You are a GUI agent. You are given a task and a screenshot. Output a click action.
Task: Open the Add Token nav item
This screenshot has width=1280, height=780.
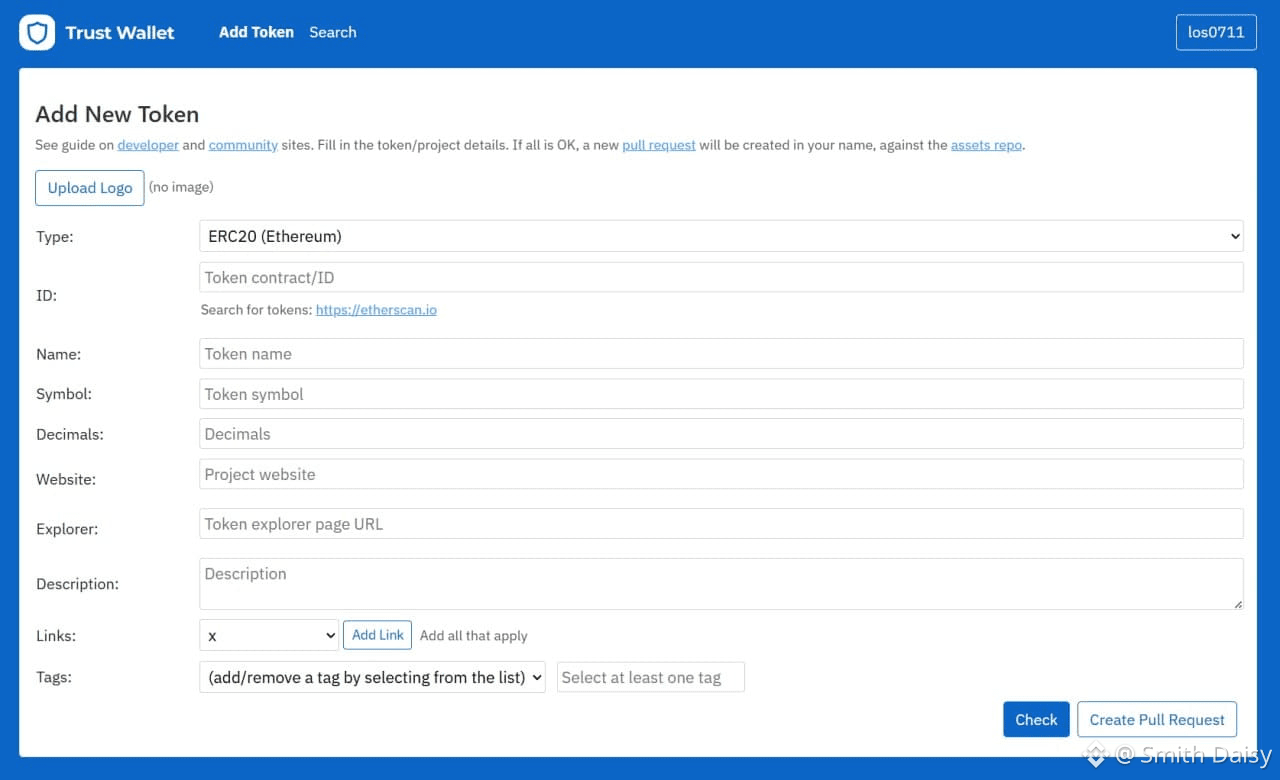click(256, 32)
